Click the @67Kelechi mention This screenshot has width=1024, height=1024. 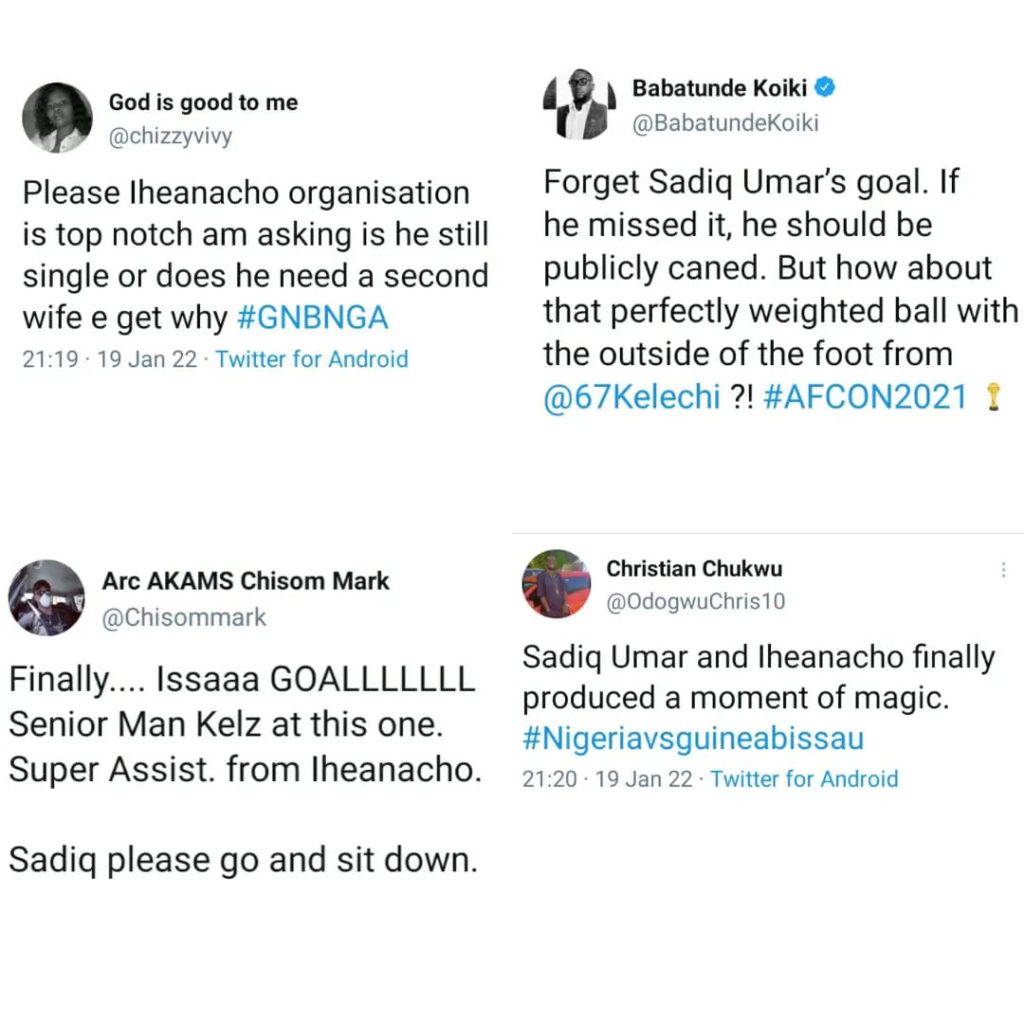(x=631, y=397)
